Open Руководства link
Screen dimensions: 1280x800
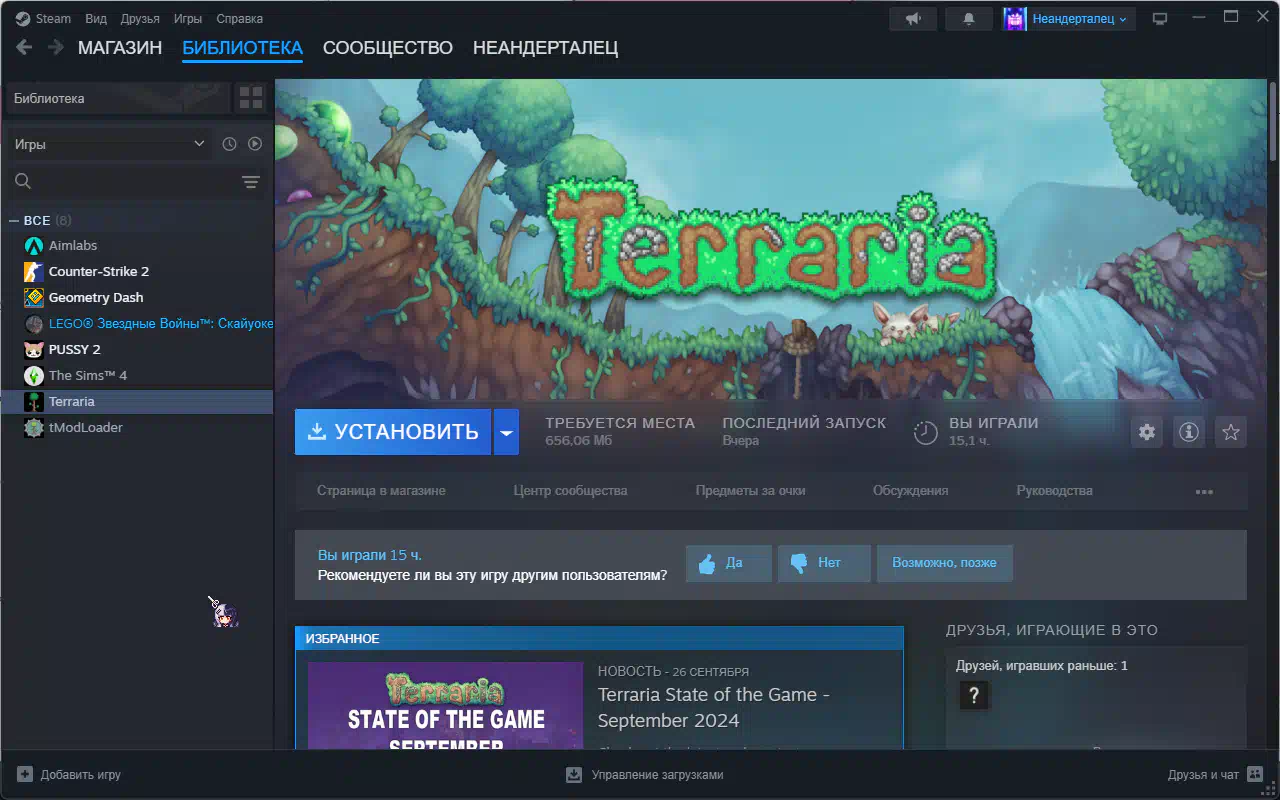coord(1054,491)
